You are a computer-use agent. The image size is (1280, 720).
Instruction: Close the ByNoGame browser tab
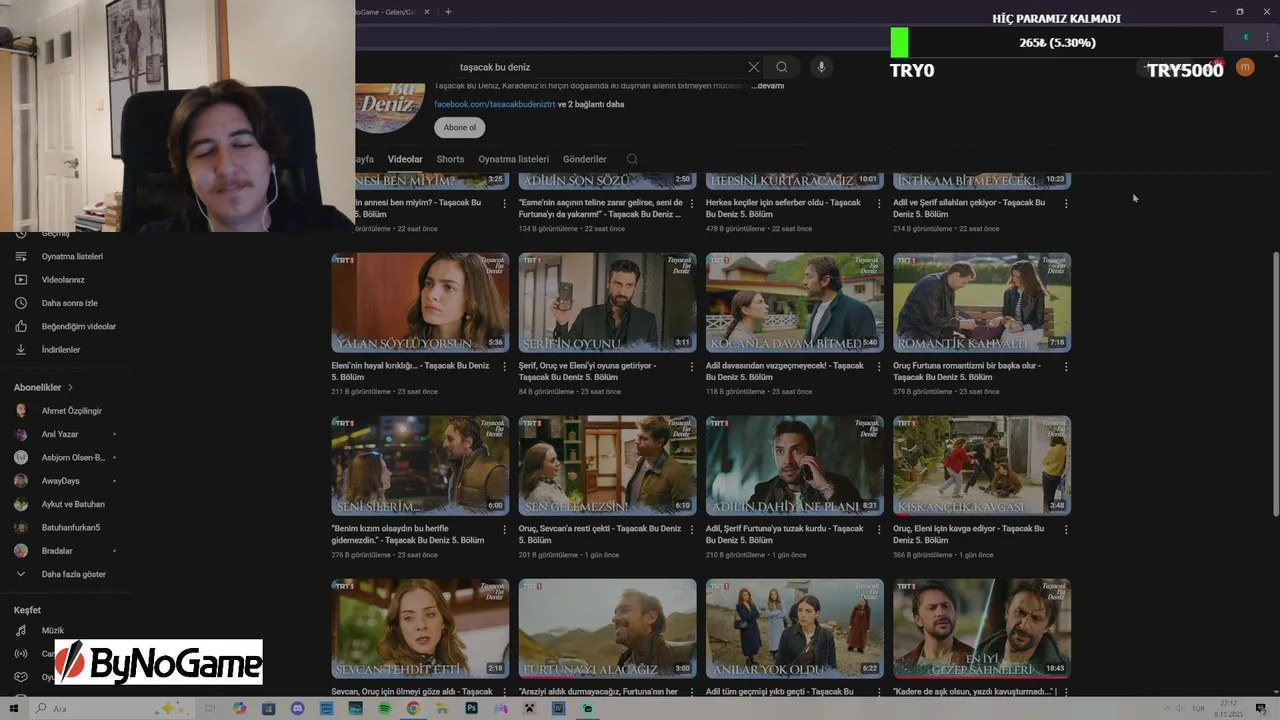427,12
